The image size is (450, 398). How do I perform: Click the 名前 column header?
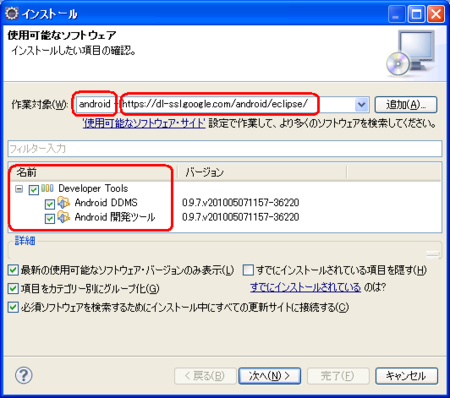point(93,172)
